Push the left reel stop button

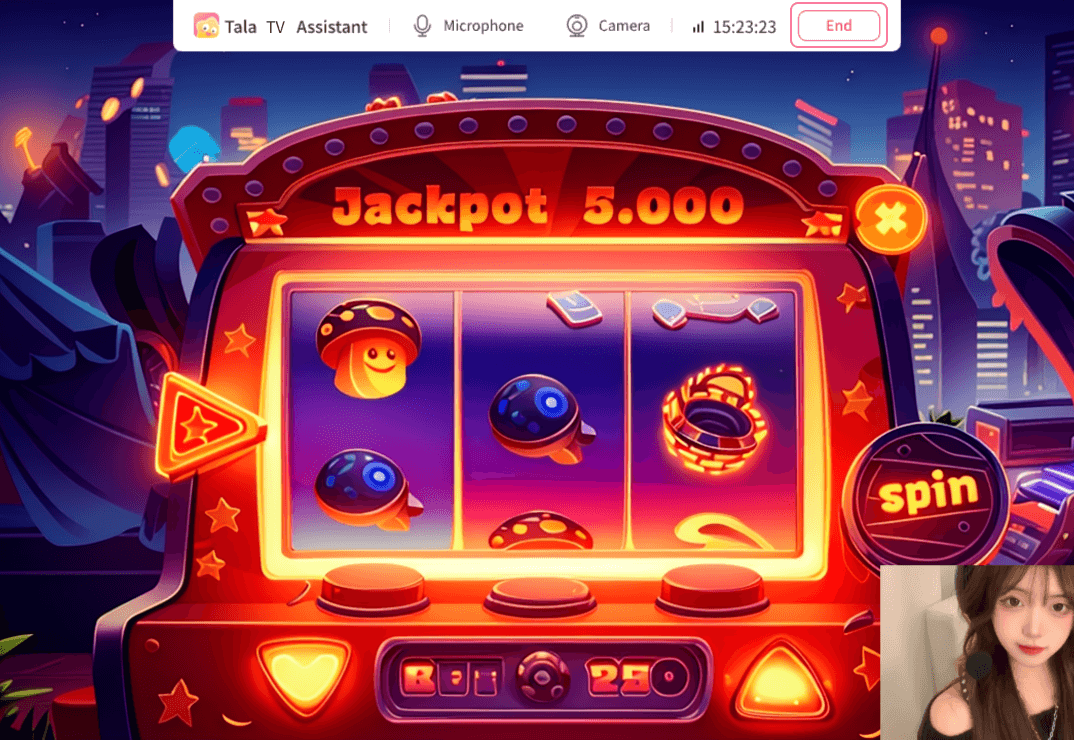point(373,590)
